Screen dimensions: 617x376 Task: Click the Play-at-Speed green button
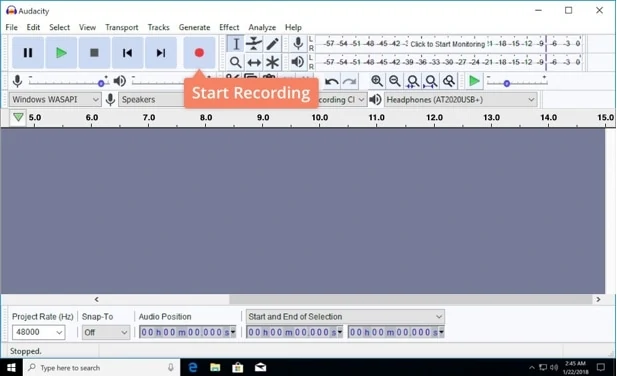[474, 81]
